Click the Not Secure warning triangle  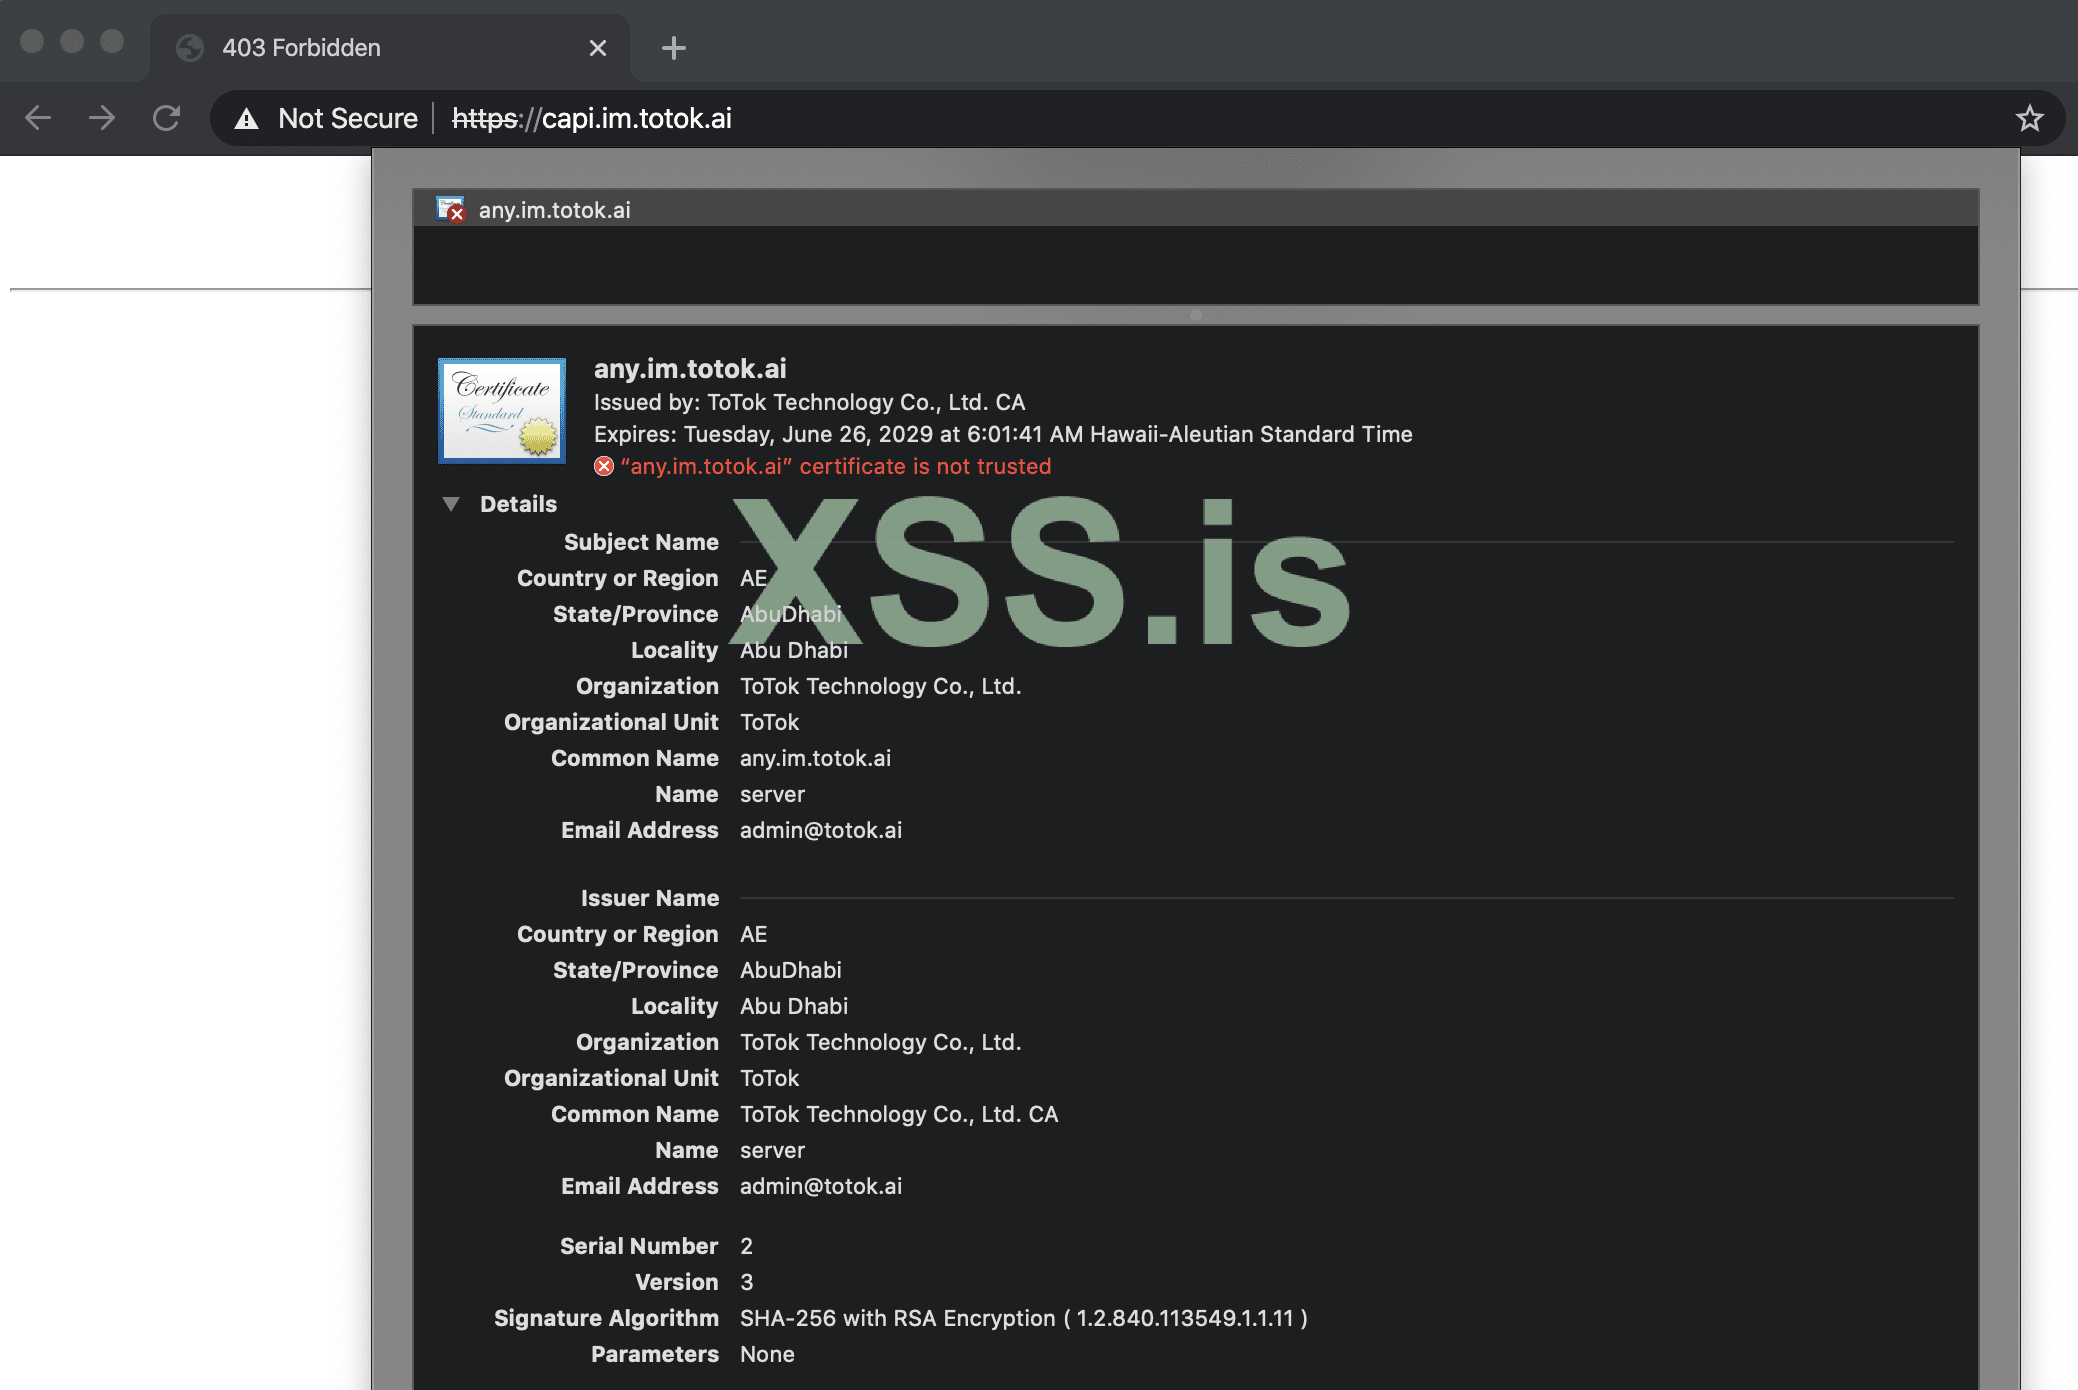click(x=246, y=119)
